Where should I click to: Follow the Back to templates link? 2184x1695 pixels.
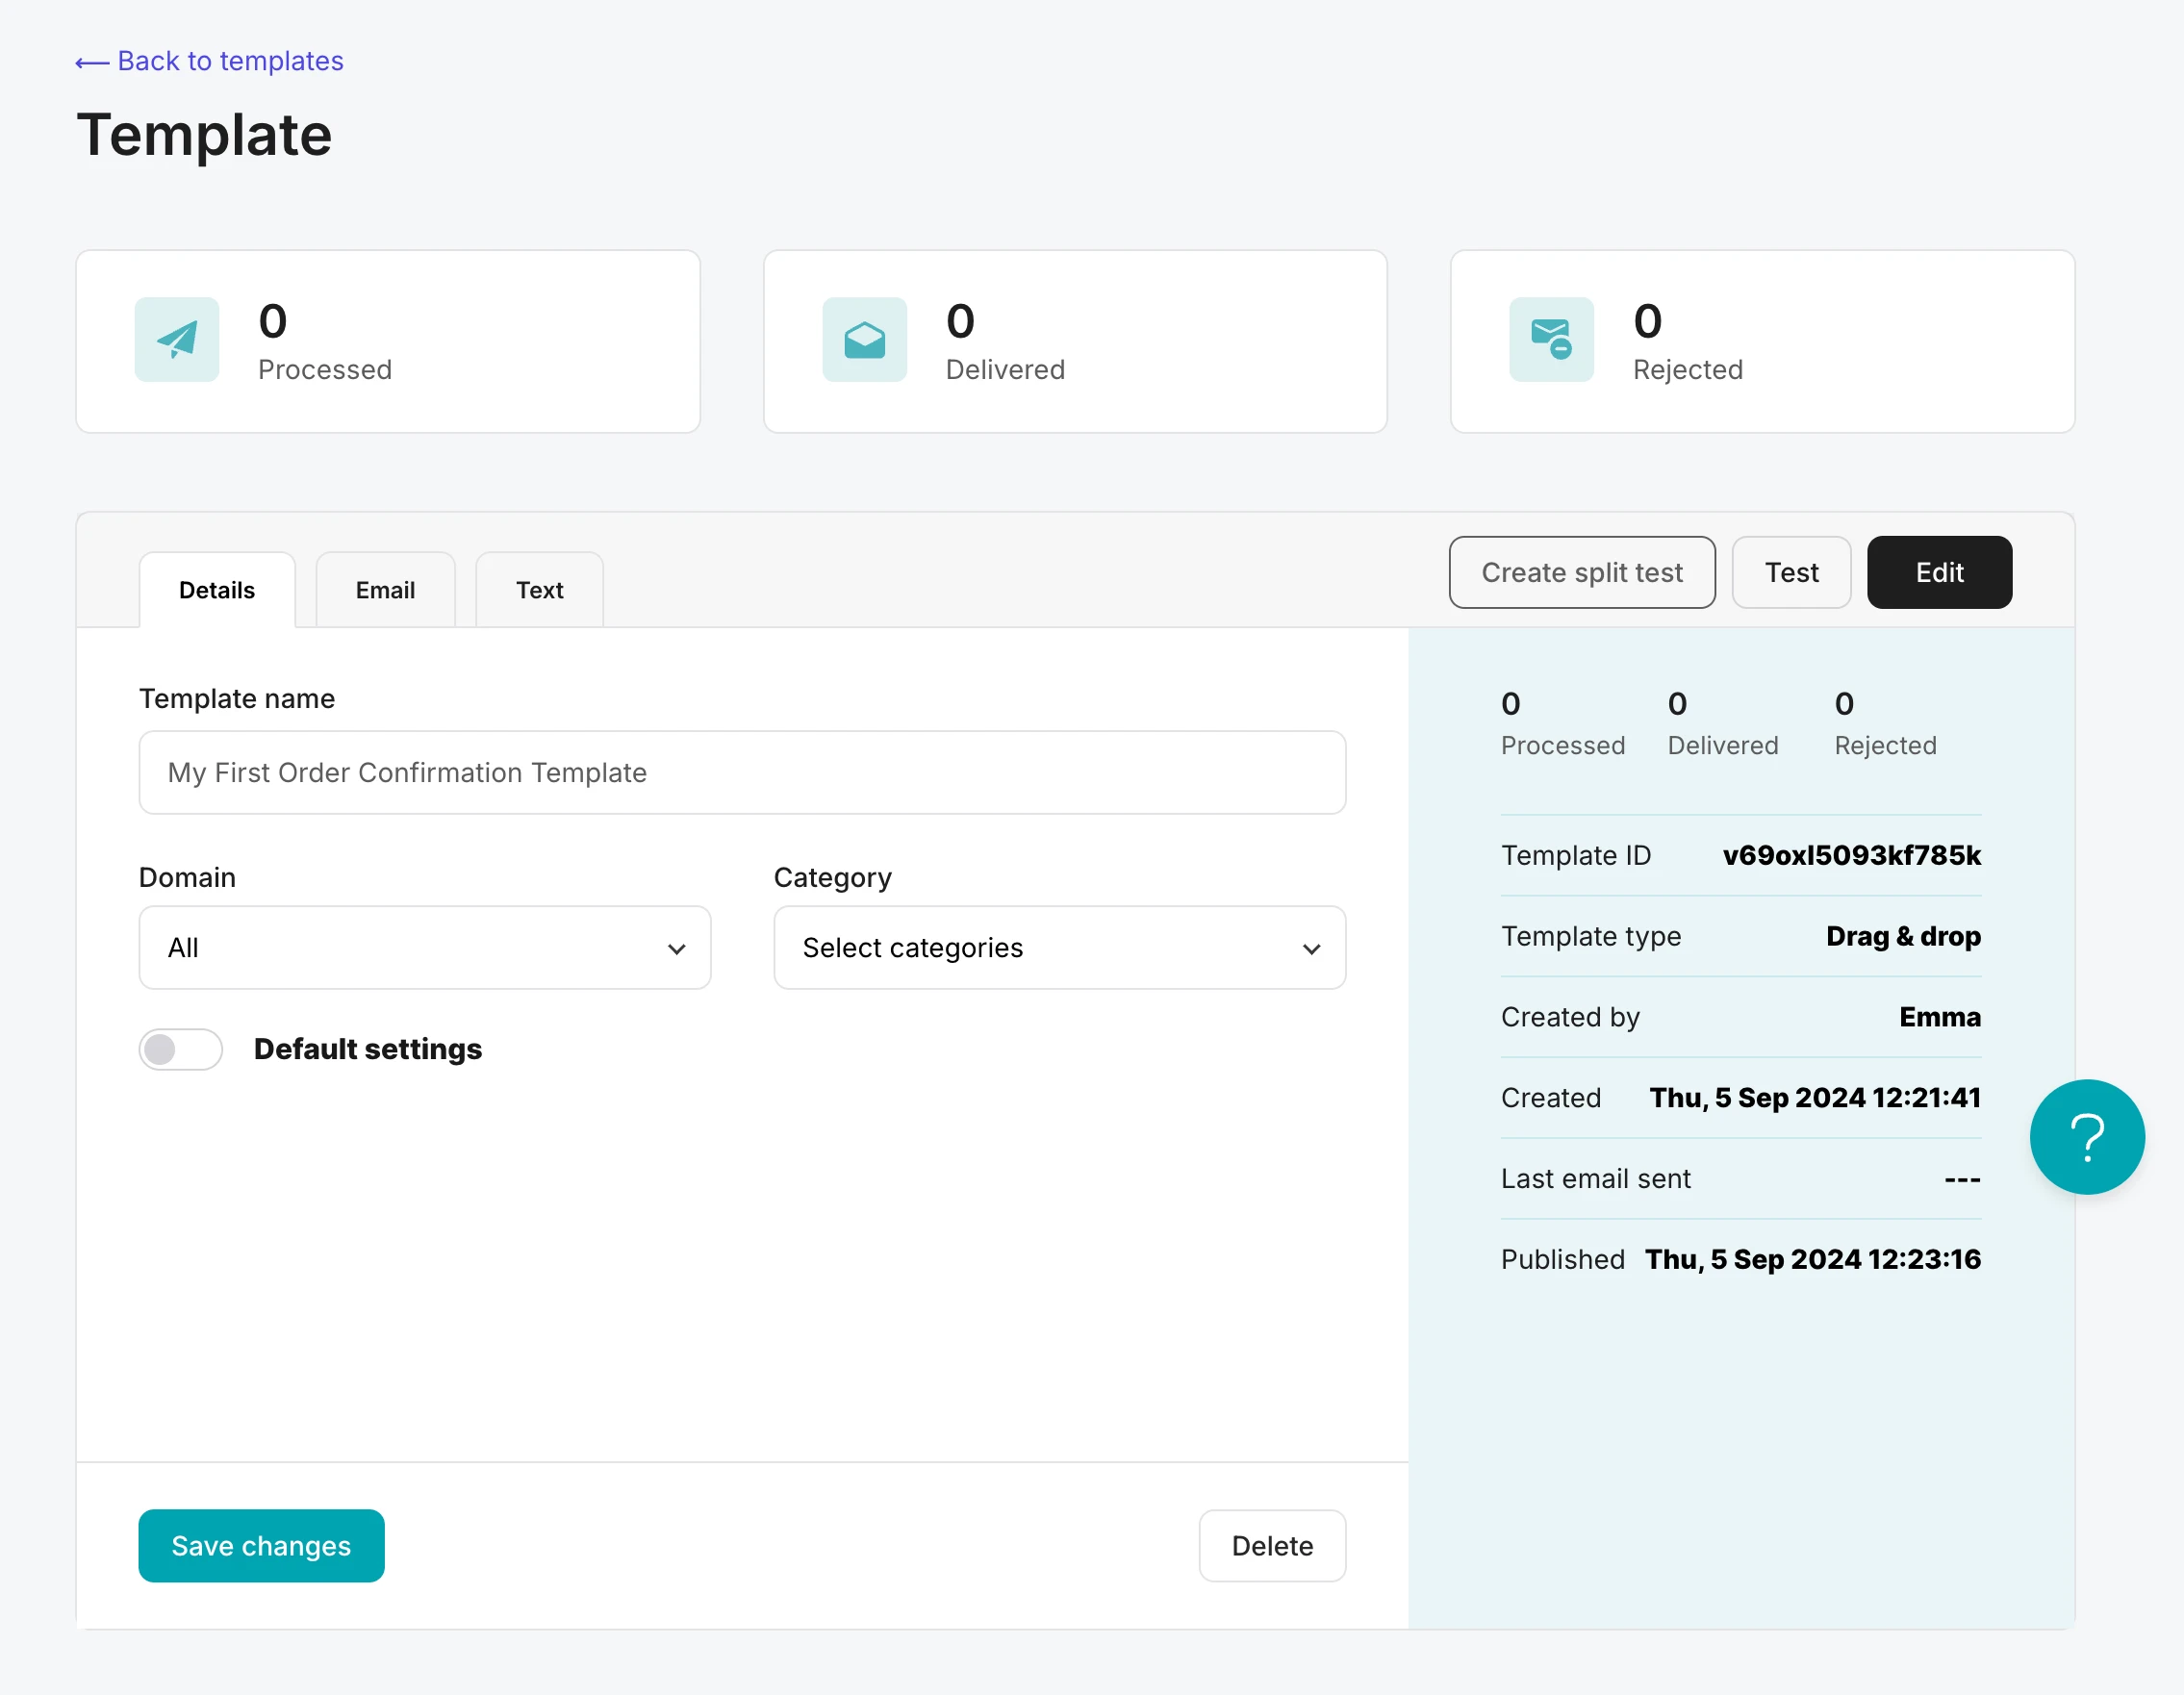[x=230, y=61]
